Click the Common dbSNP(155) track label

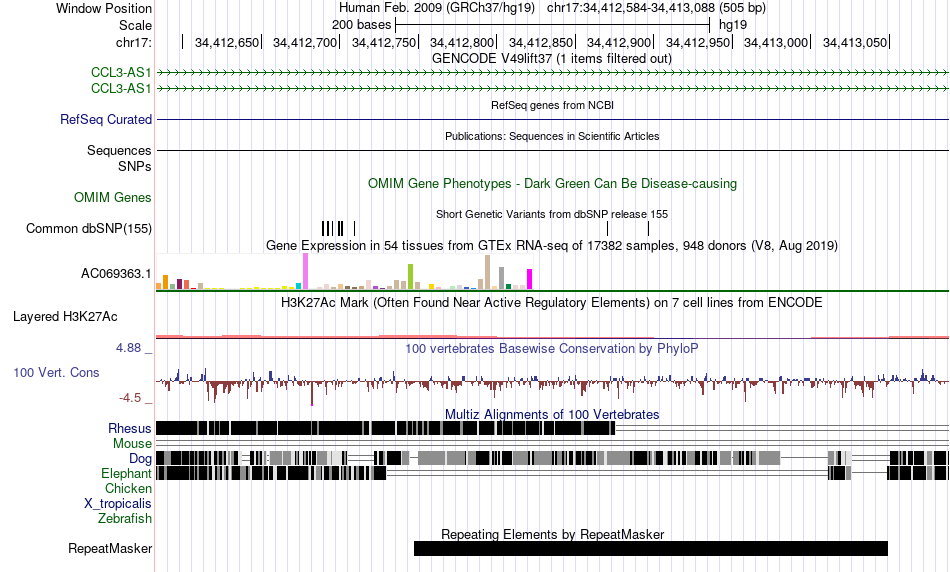89,228
